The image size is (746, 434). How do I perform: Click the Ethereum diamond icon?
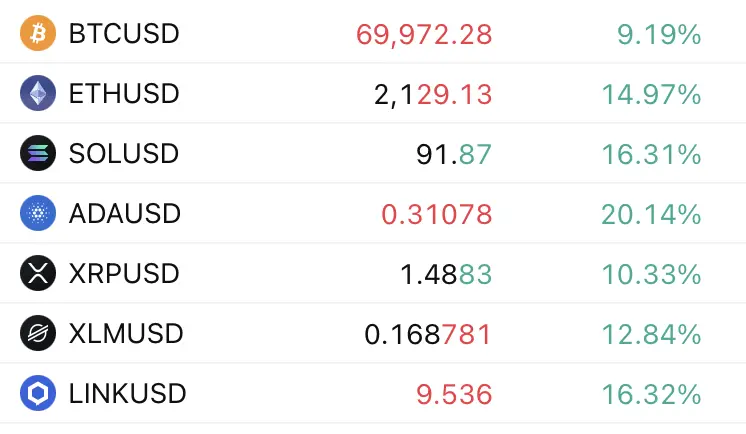(38, 93)
